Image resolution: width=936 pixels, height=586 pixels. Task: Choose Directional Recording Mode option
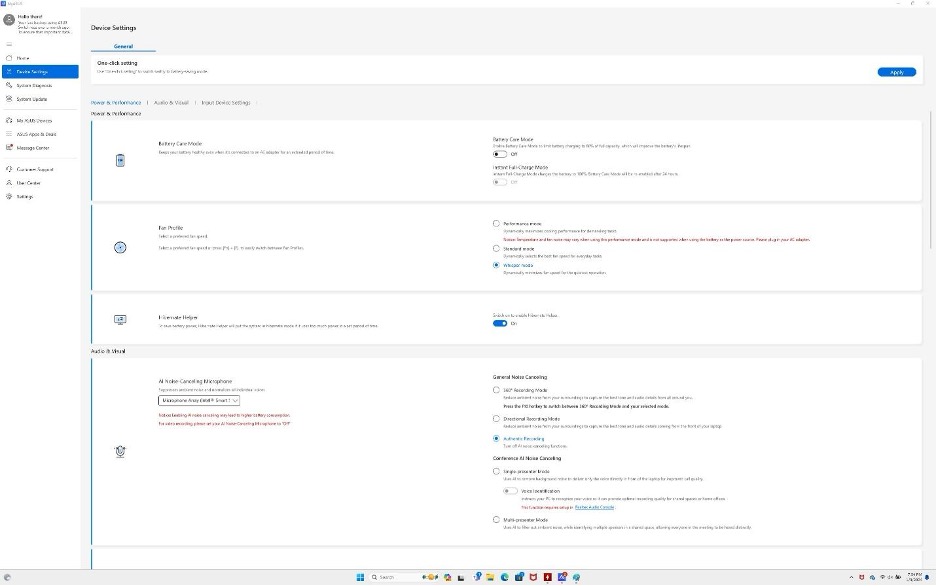497,418
